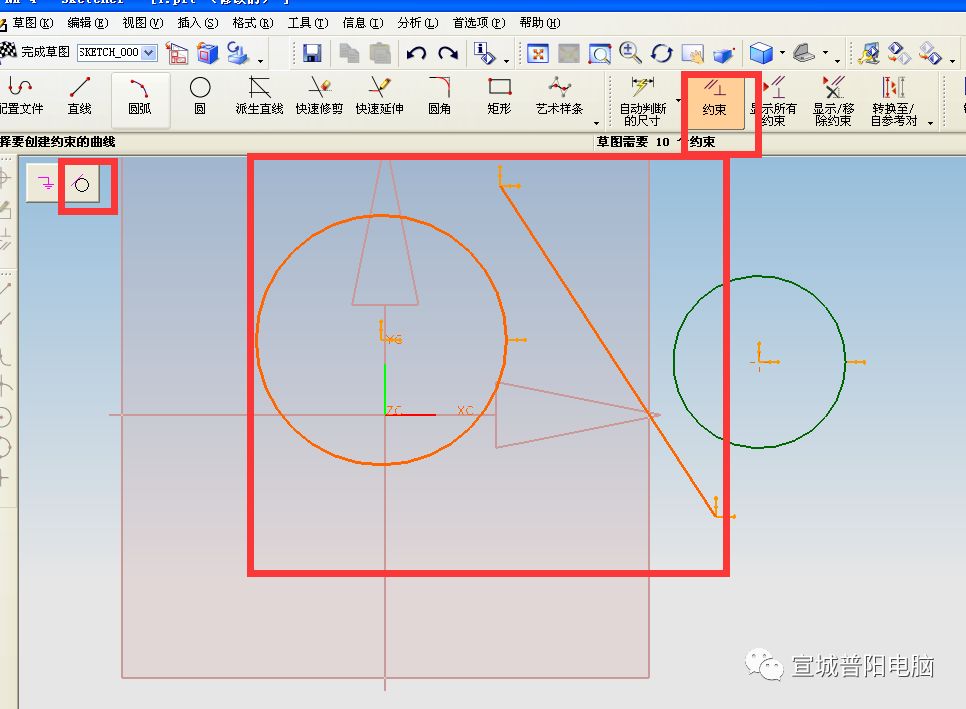Select the 快速修剪 quick trim tool
Screen dimensions: 966x709
[x=319, y=95]
